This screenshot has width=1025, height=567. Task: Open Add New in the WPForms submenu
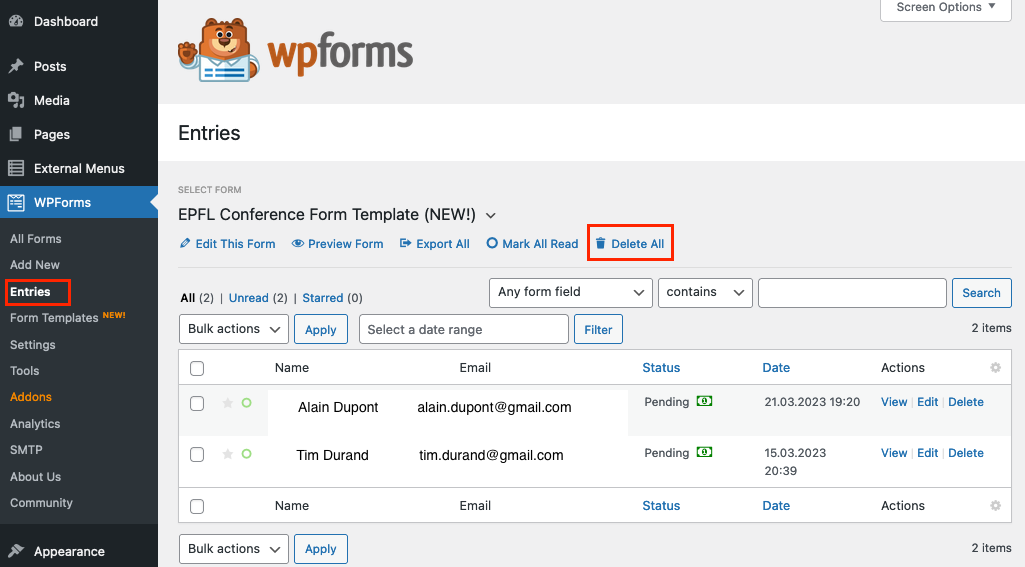pyautogui.click(x=35, y=265)
